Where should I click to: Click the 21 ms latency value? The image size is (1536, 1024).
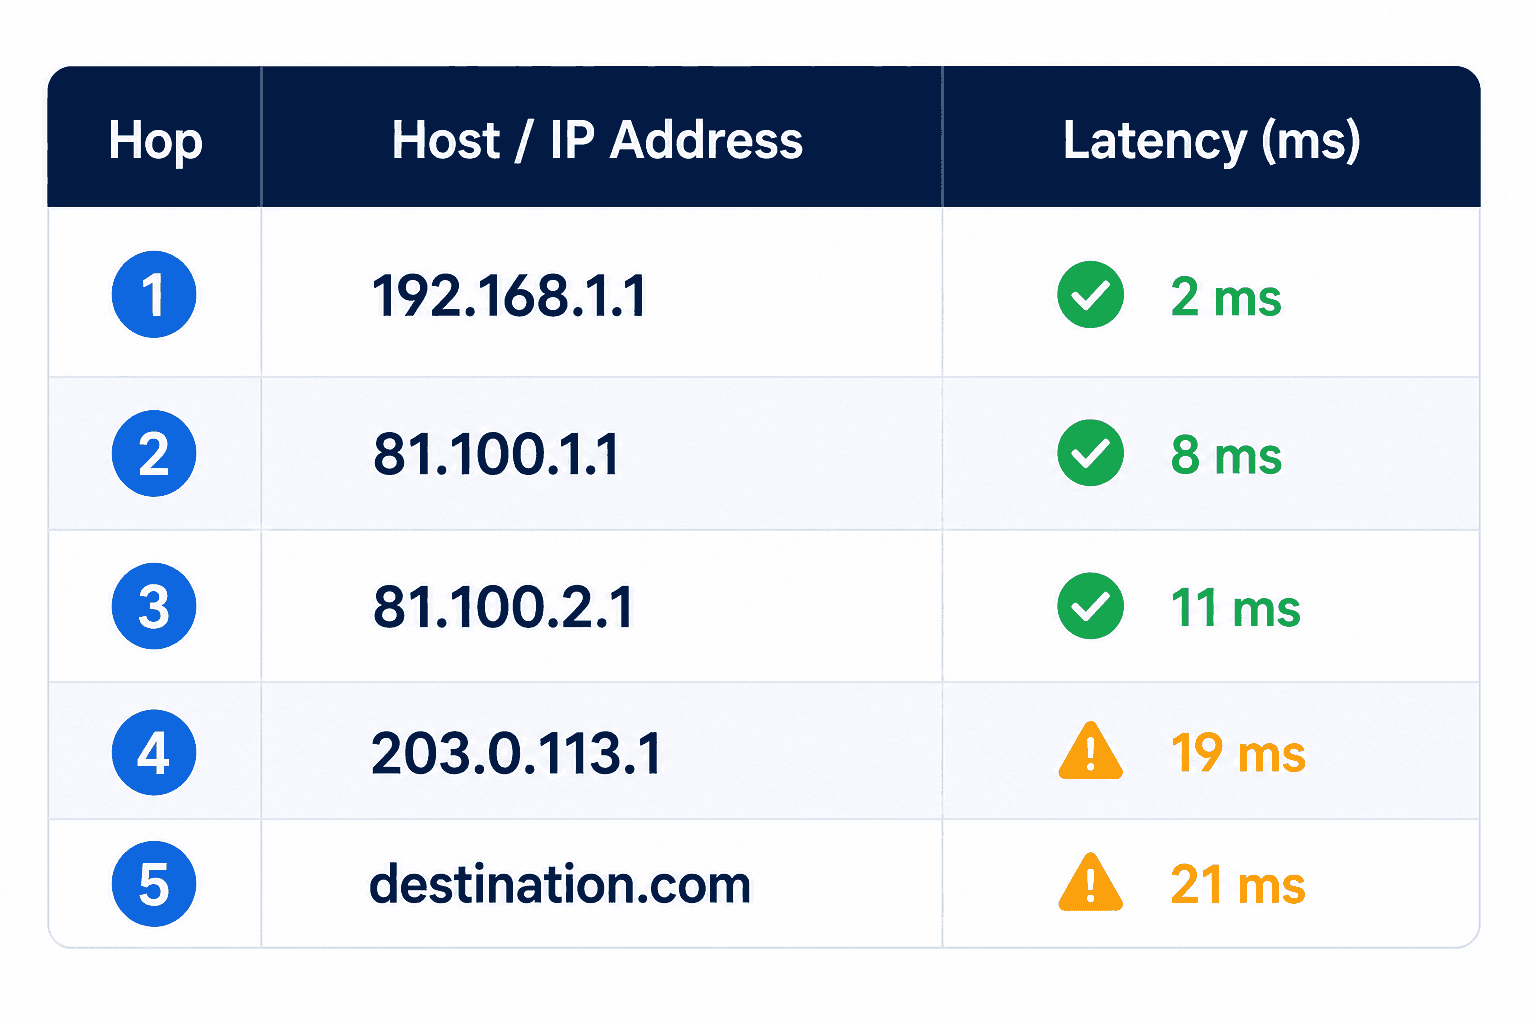pos(1238,885)
